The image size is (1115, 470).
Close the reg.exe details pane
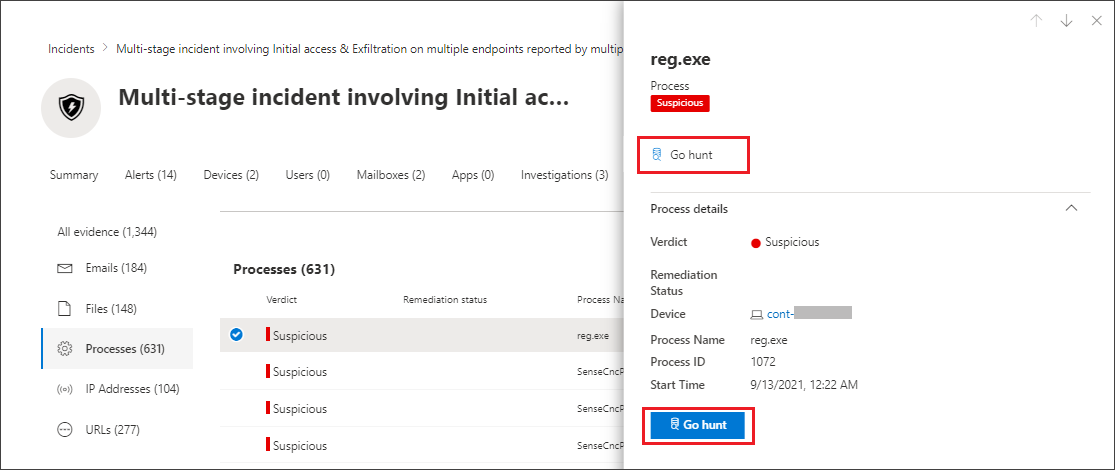(x=1097, y=21)
